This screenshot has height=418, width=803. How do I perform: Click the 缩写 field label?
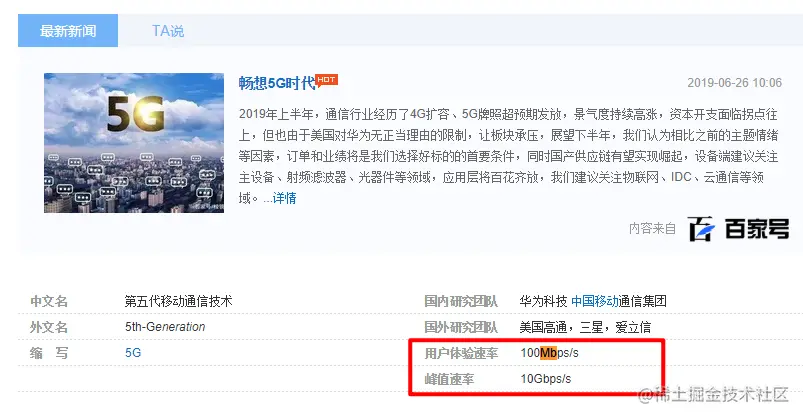pos(49,353)
